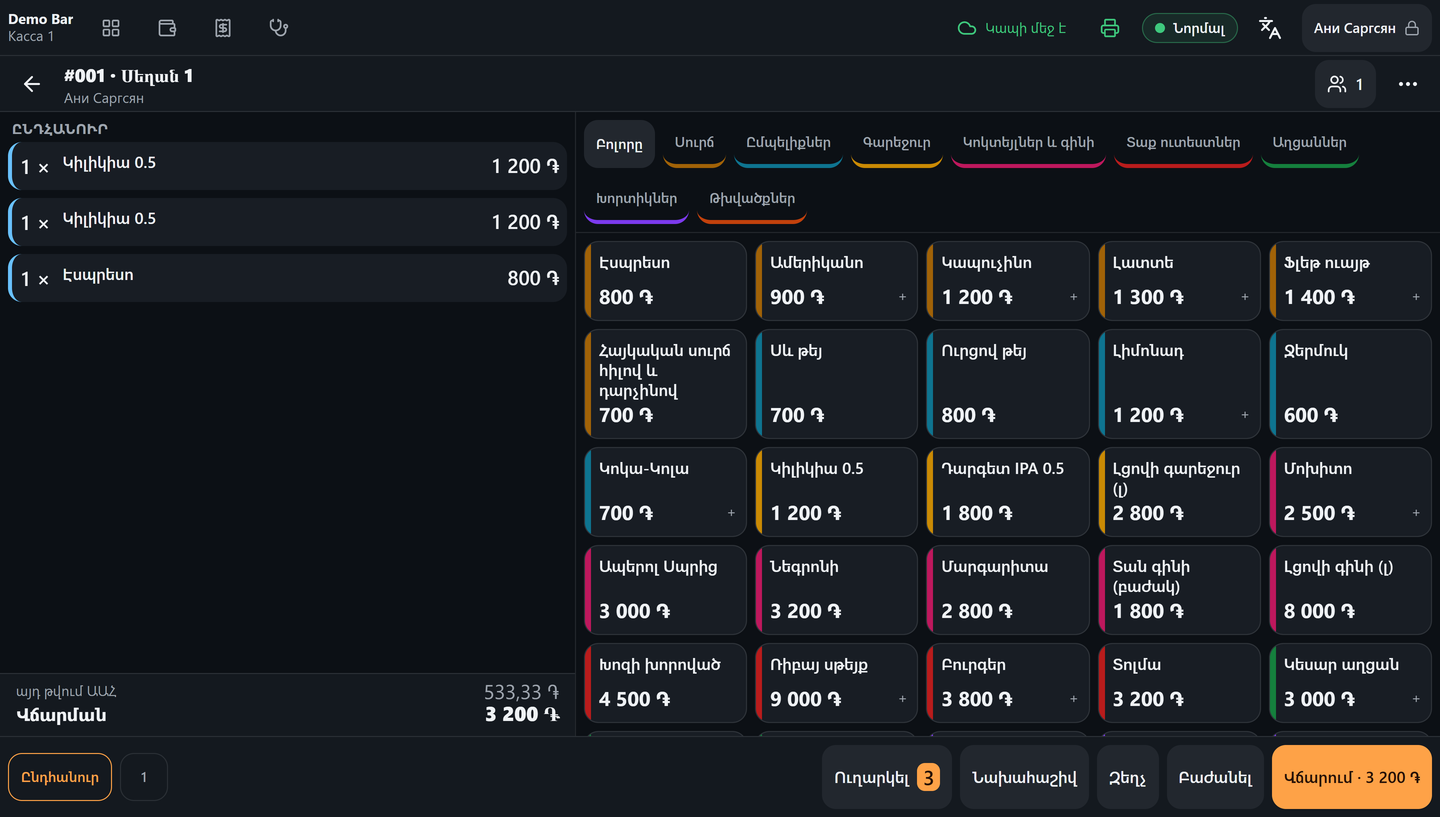The image size is (1440, 817).
Task: Split the bill with 'Բաժանել'
Action: [1215, 777]
